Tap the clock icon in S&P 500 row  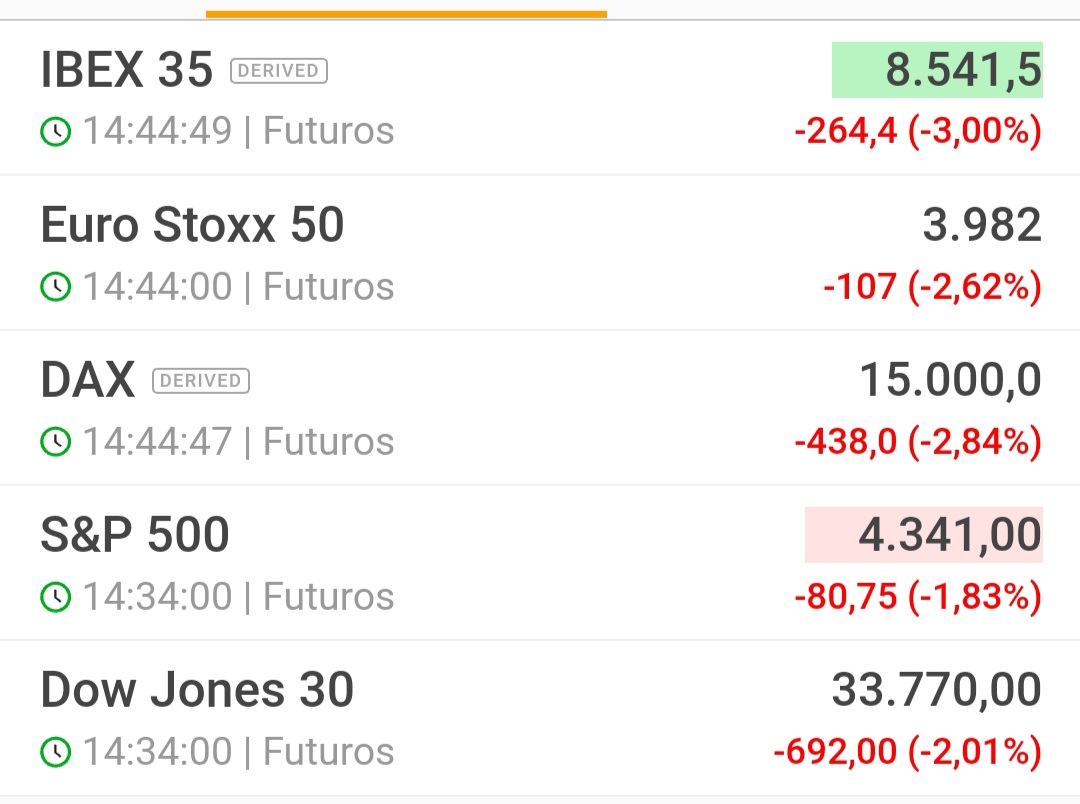point(56,597)
